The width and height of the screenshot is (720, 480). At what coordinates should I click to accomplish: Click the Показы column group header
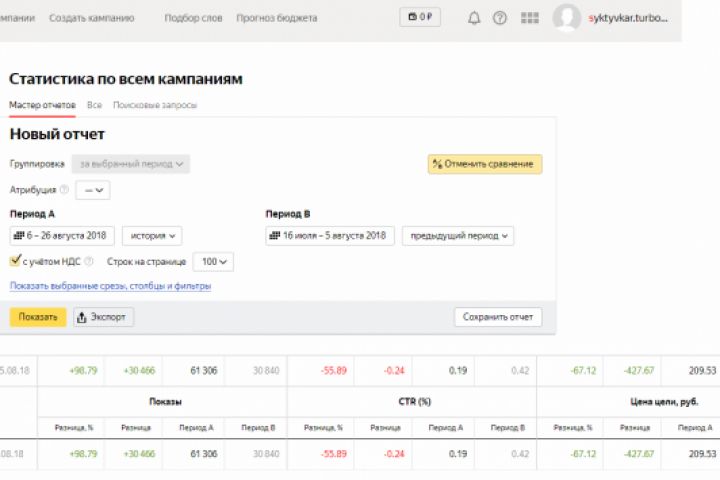click(165, 401)
